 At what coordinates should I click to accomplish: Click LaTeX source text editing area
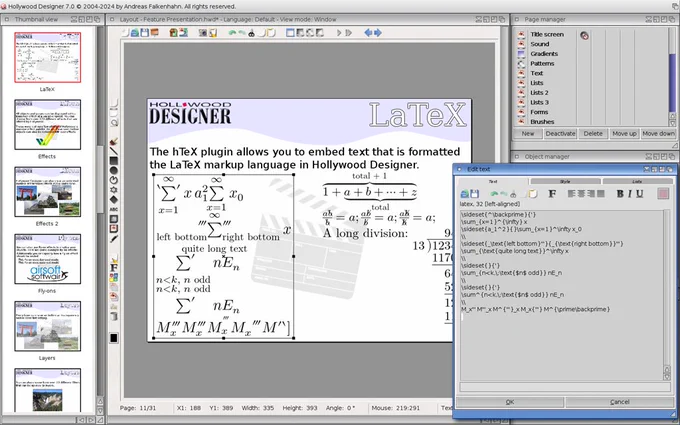point(561,295)
